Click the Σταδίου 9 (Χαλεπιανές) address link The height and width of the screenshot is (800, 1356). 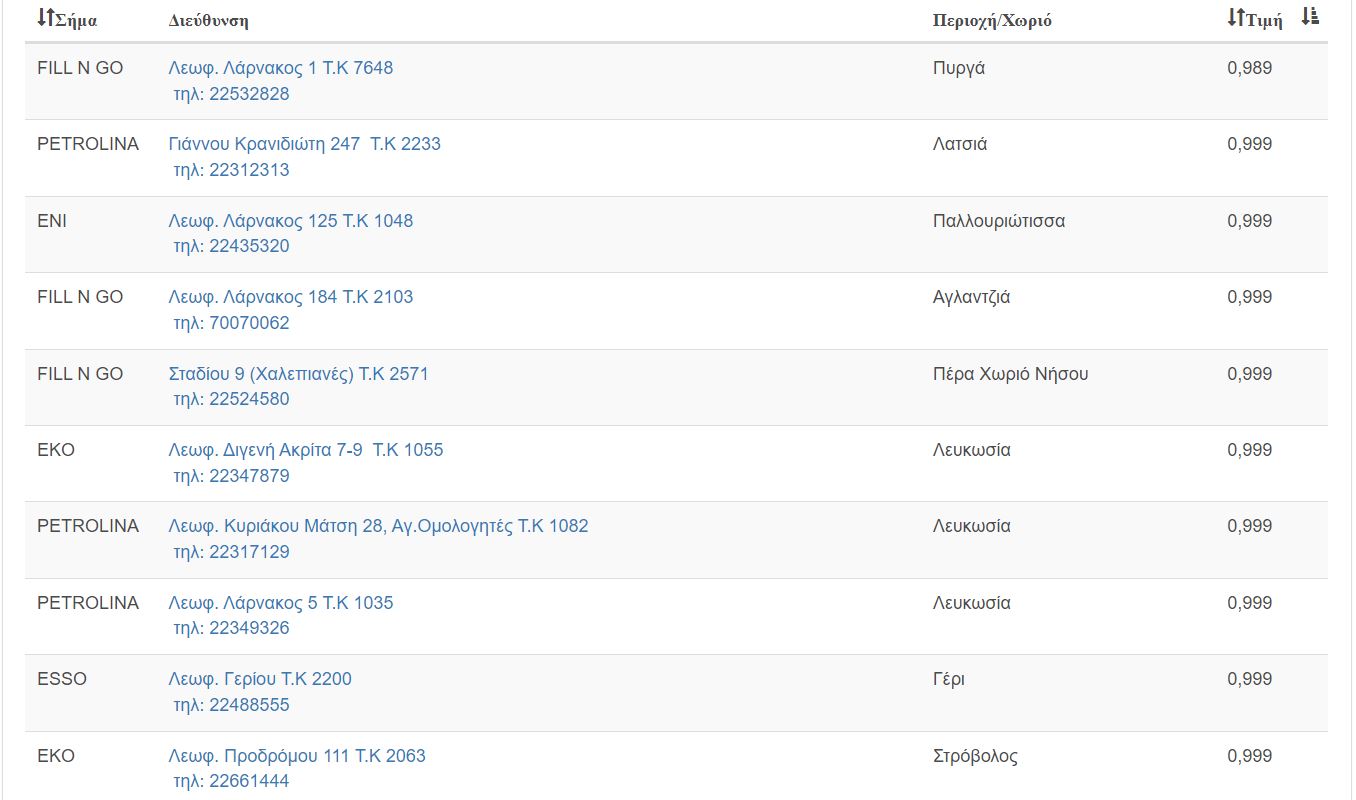(x=298, y=374)
